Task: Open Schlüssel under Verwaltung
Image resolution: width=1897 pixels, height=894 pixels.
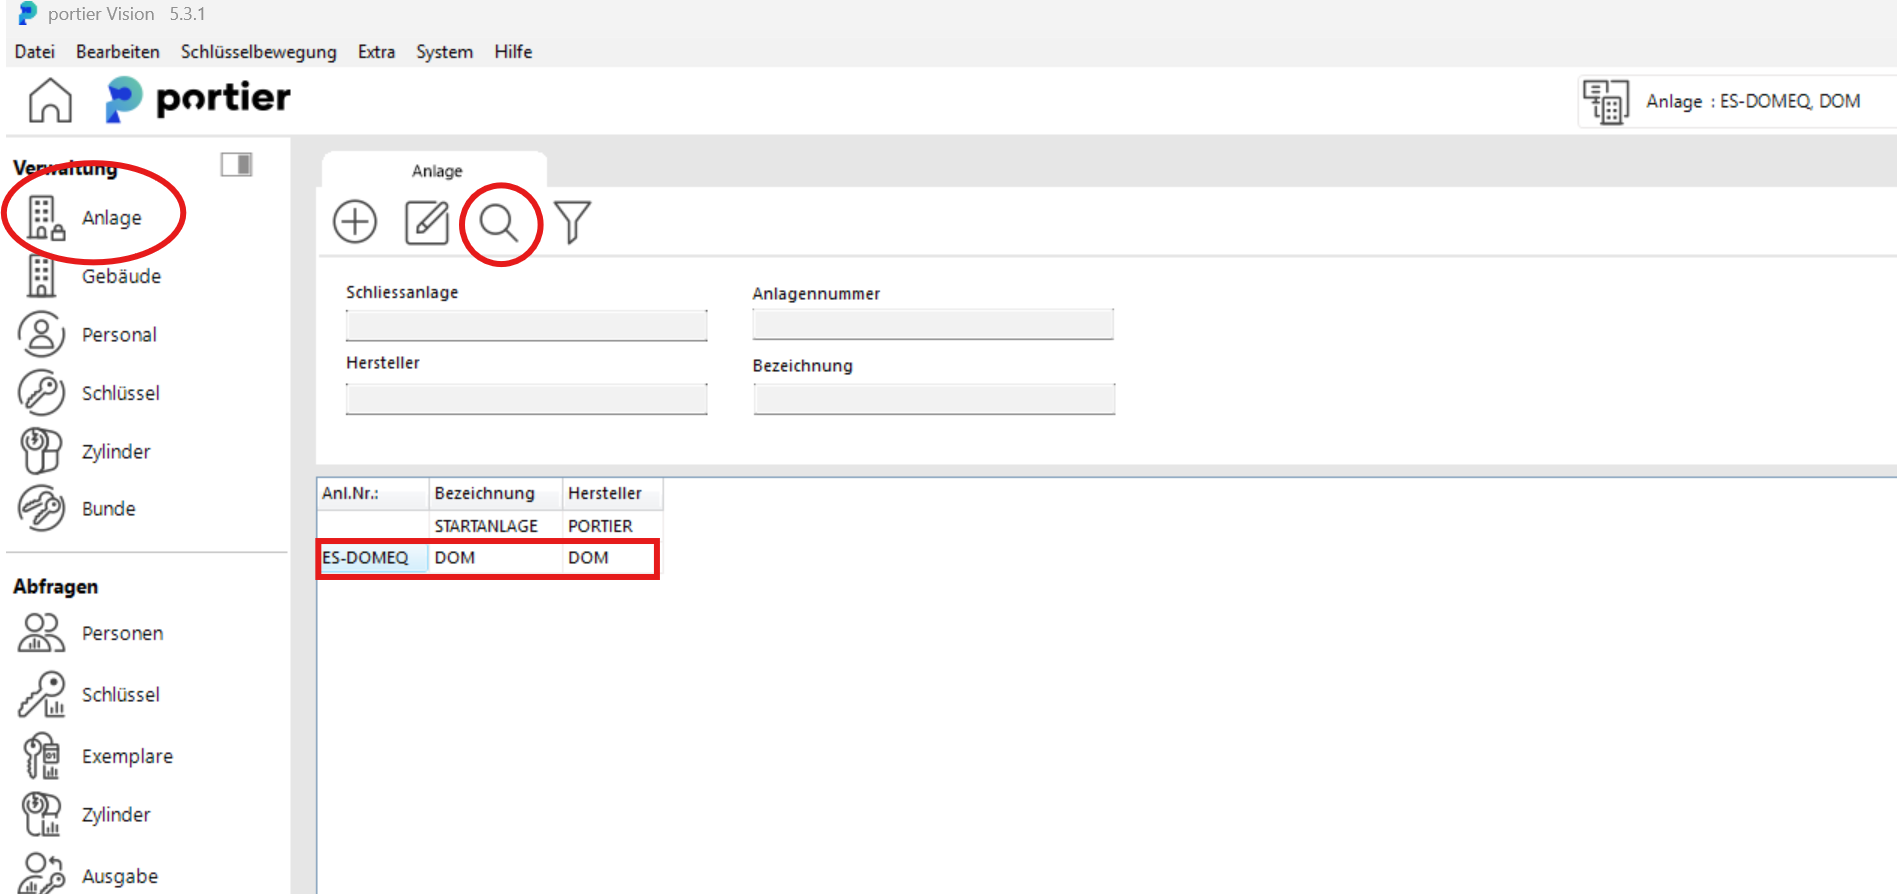Action: pos(90,393)
